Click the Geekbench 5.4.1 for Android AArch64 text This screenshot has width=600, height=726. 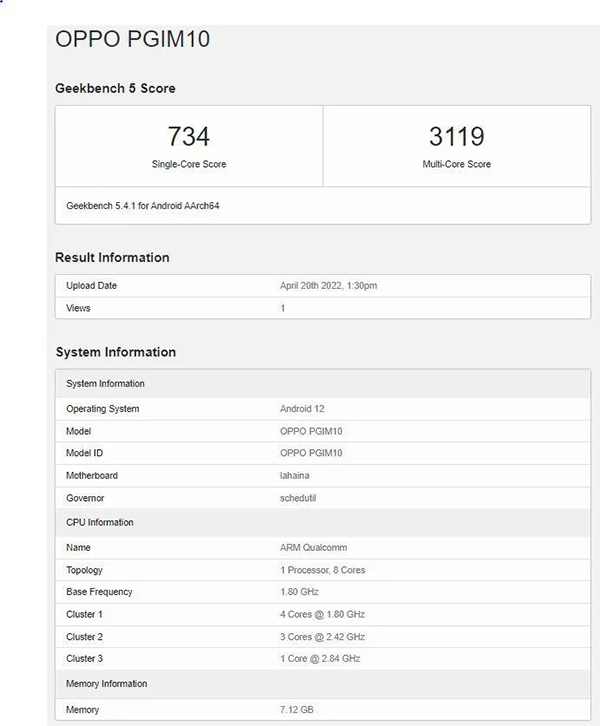click(x=141, y=205)
